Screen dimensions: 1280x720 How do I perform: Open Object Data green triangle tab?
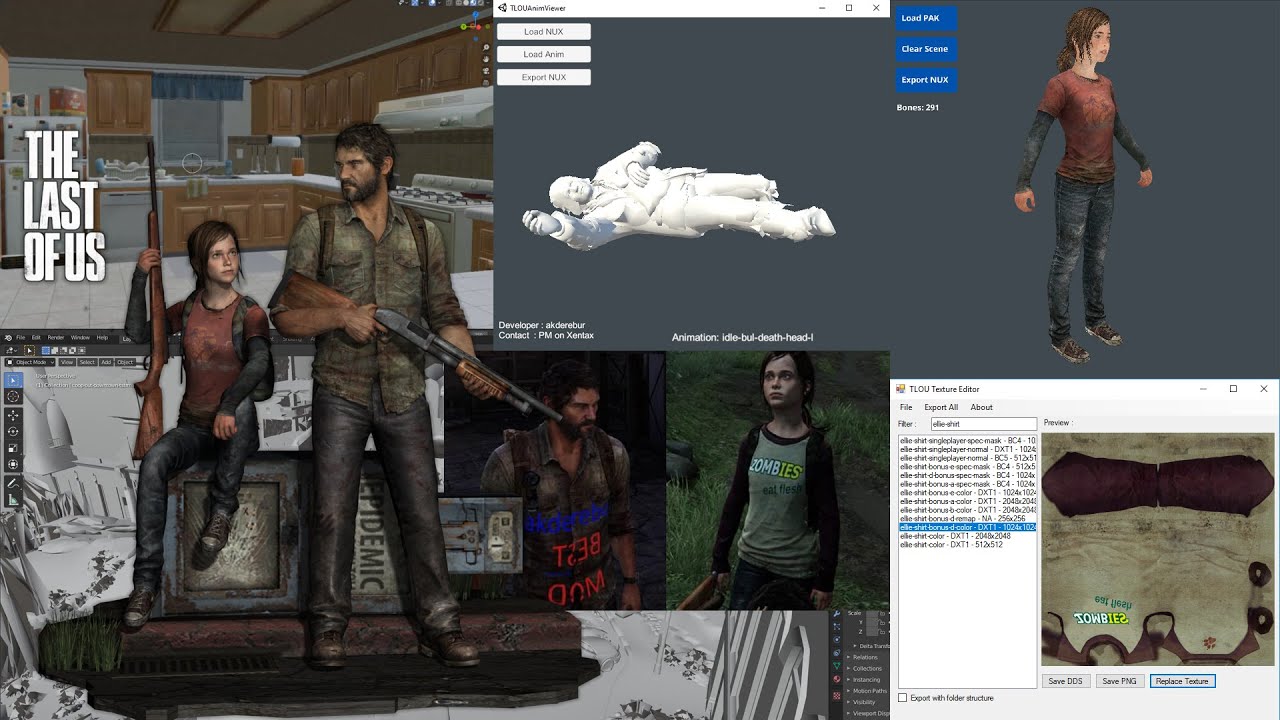(x=837, y=665)
